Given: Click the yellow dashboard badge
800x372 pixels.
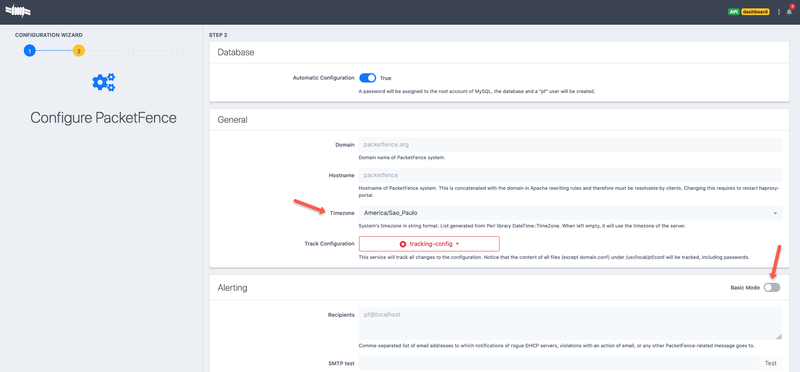Looking at the screenshot, I should 755,12.
